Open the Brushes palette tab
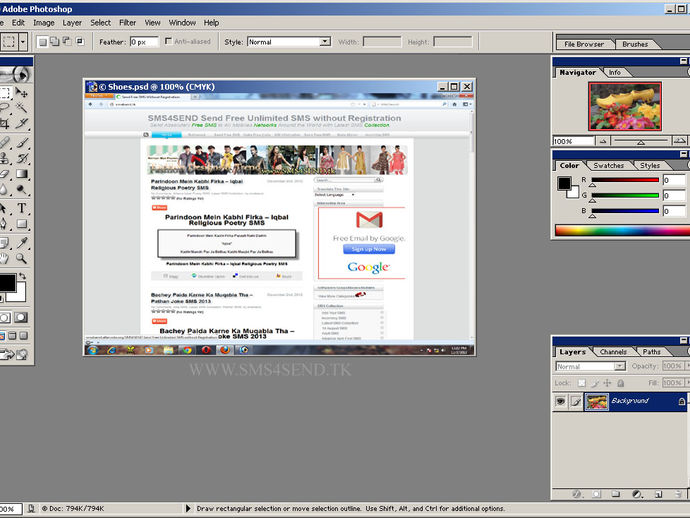 pos(635,44)
